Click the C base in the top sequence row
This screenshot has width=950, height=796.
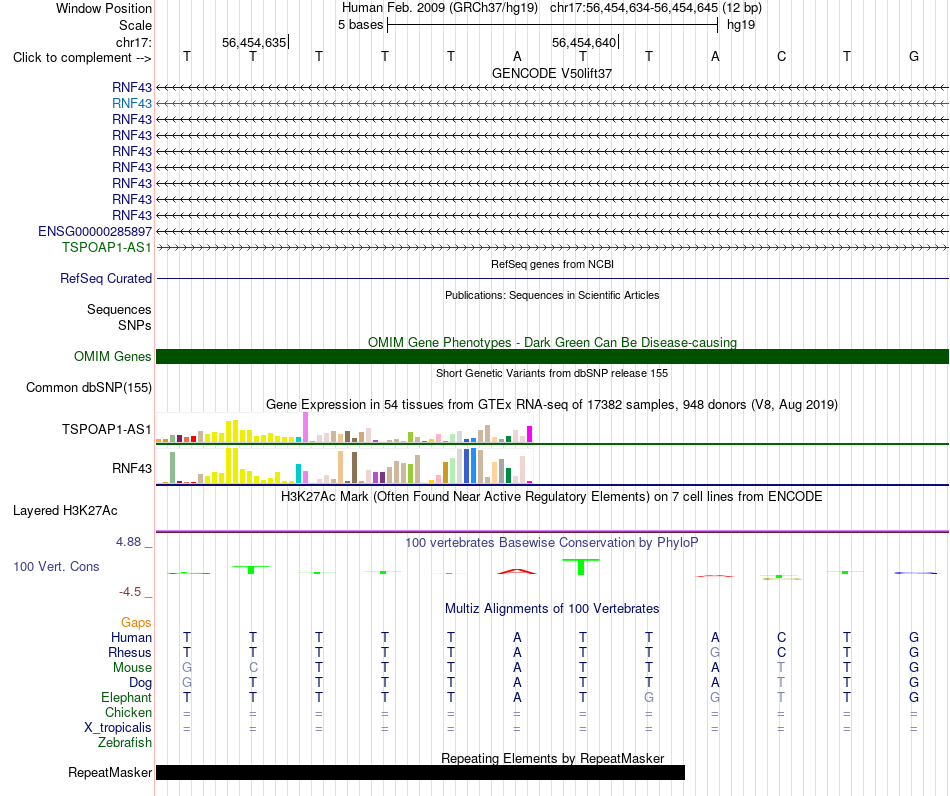coord(781,57)
